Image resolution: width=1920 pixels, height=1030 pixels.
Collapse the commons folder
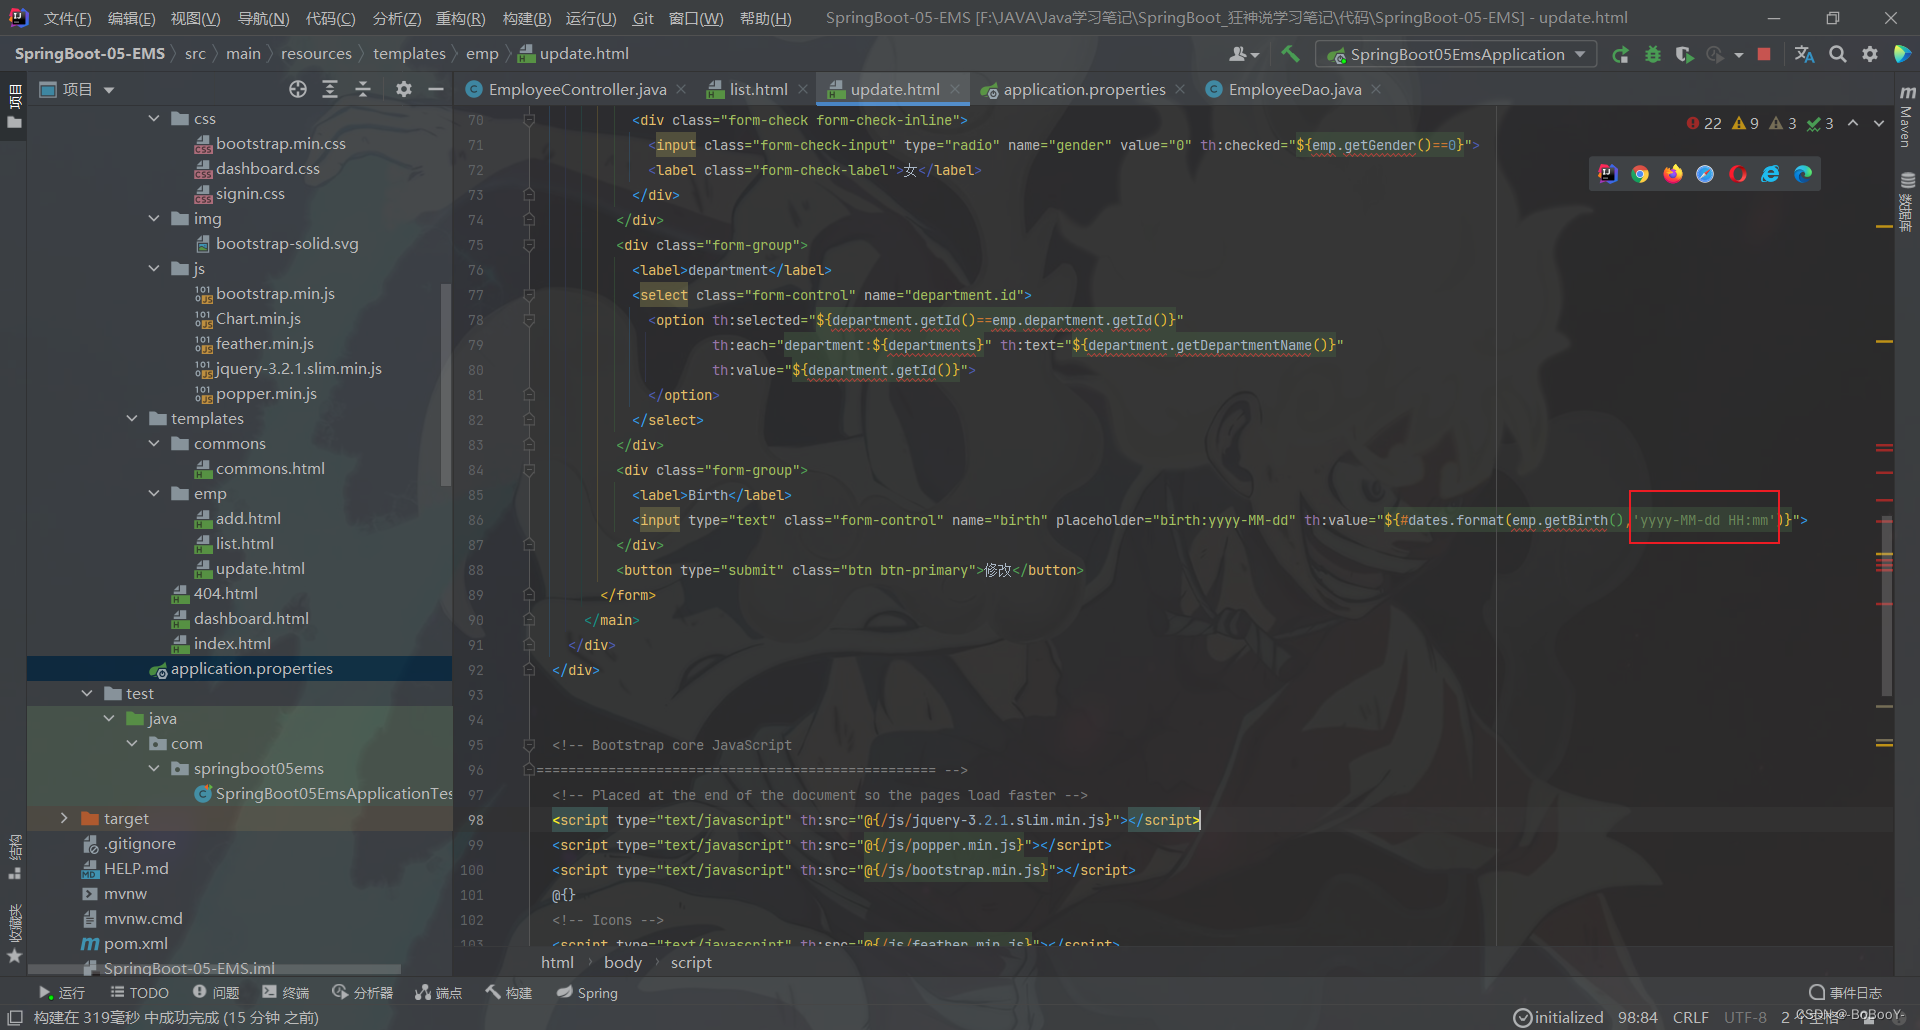[154, 443]
